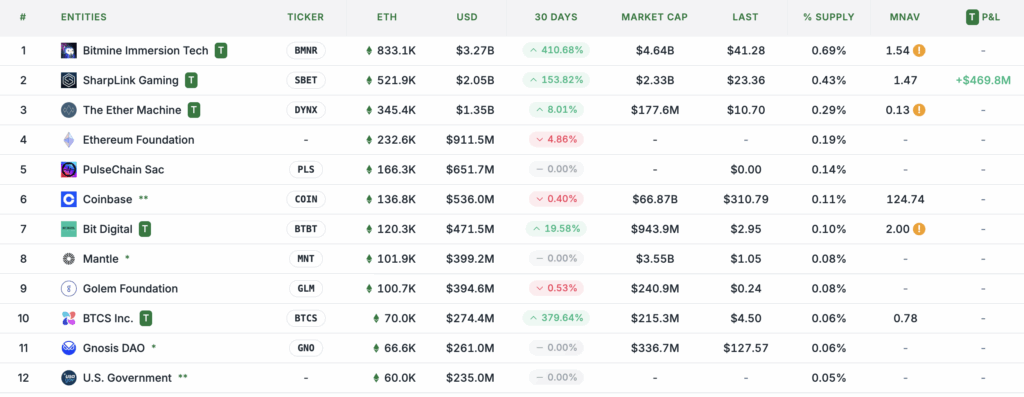Click the Ethereum Foundation diamond logo
This screenshot has width=1024, height=397.
69,140
